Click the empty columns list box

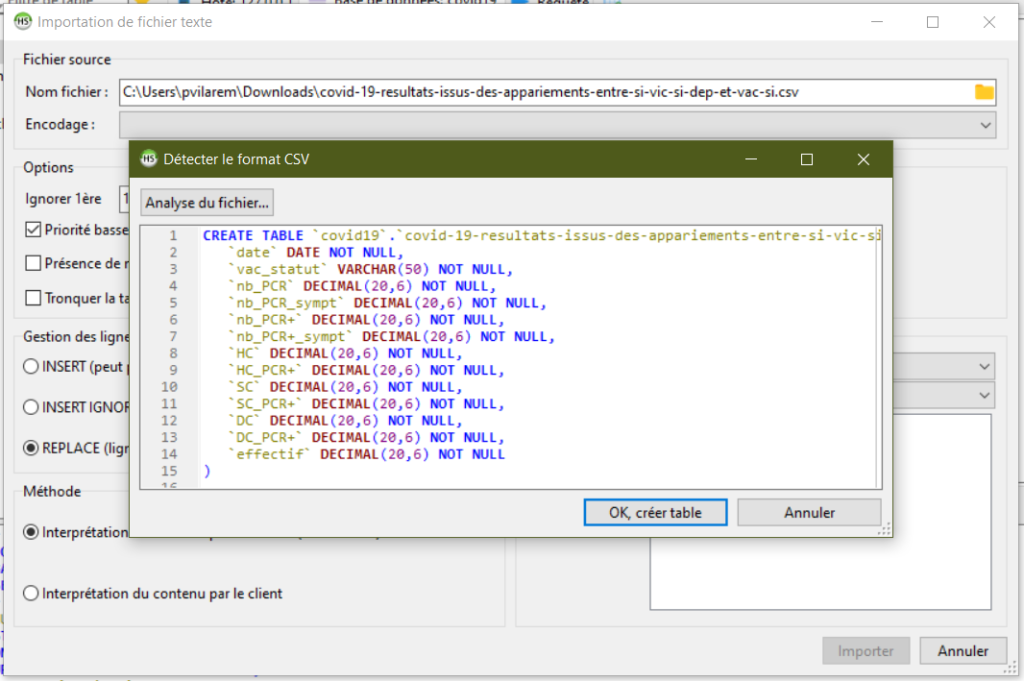pyautogui.click(x=820, y=573)
